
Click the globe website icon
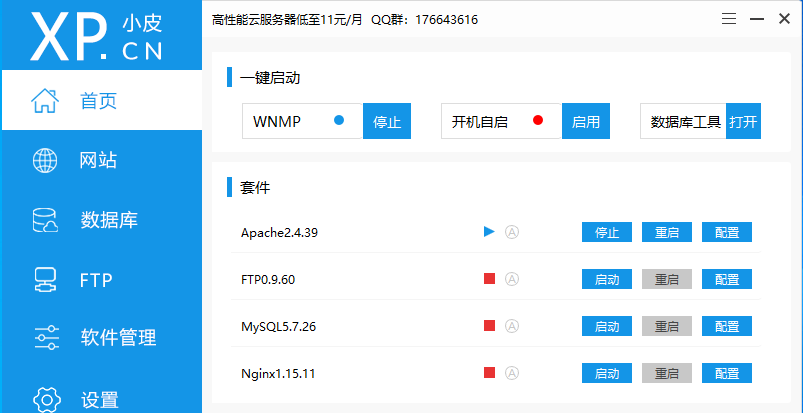tap(45, 160)
